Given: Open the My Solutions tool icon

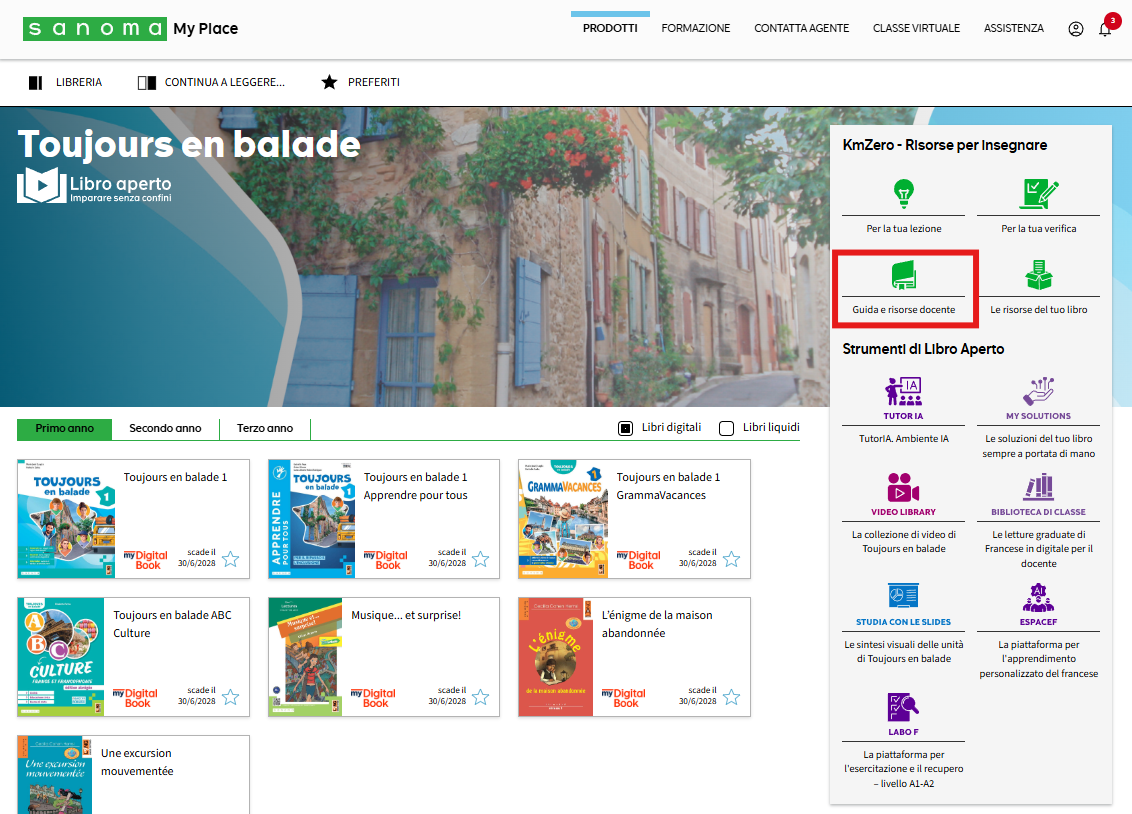Looking at the screenshot, I should [x=1038, y=392].
